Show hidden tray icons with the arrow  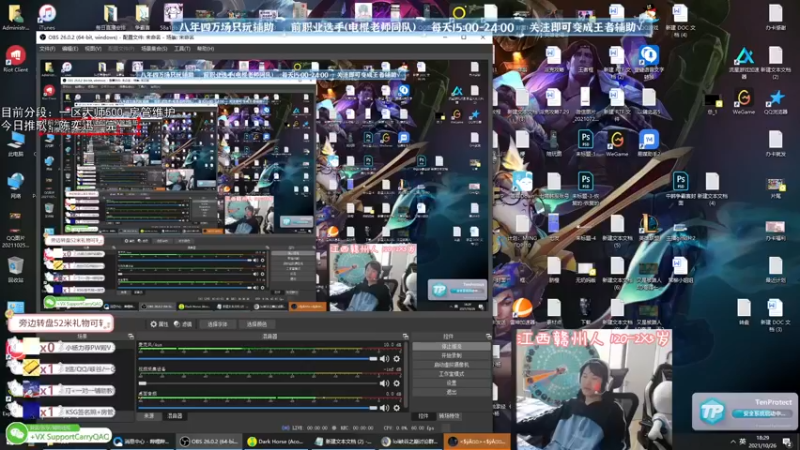(733, 441)
